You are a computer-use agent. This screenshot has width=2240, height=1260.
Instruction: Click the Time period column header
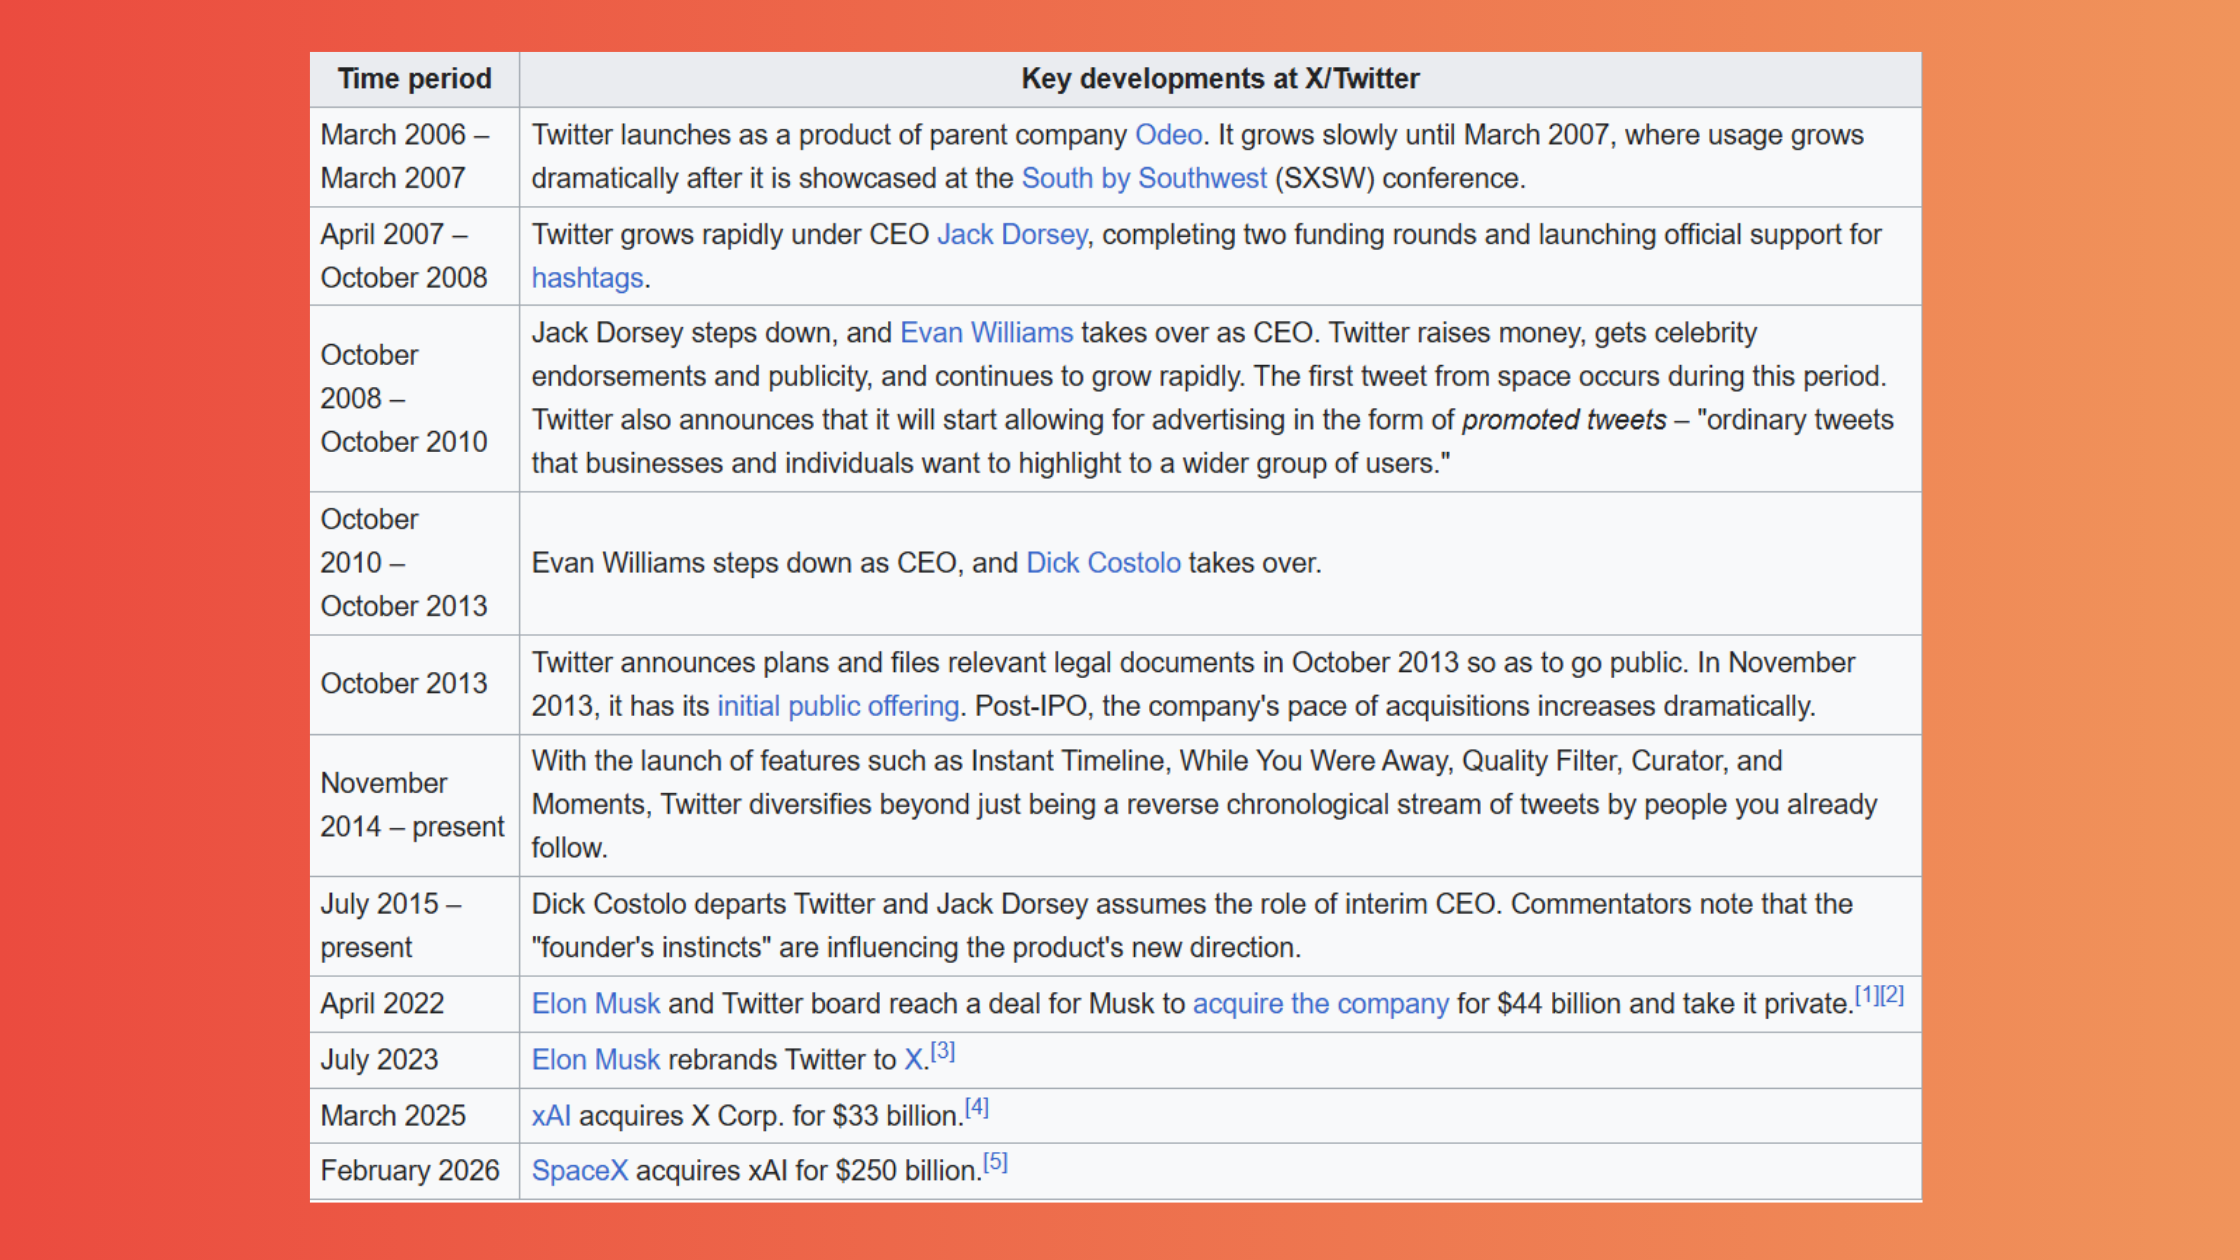coord(414,79)
